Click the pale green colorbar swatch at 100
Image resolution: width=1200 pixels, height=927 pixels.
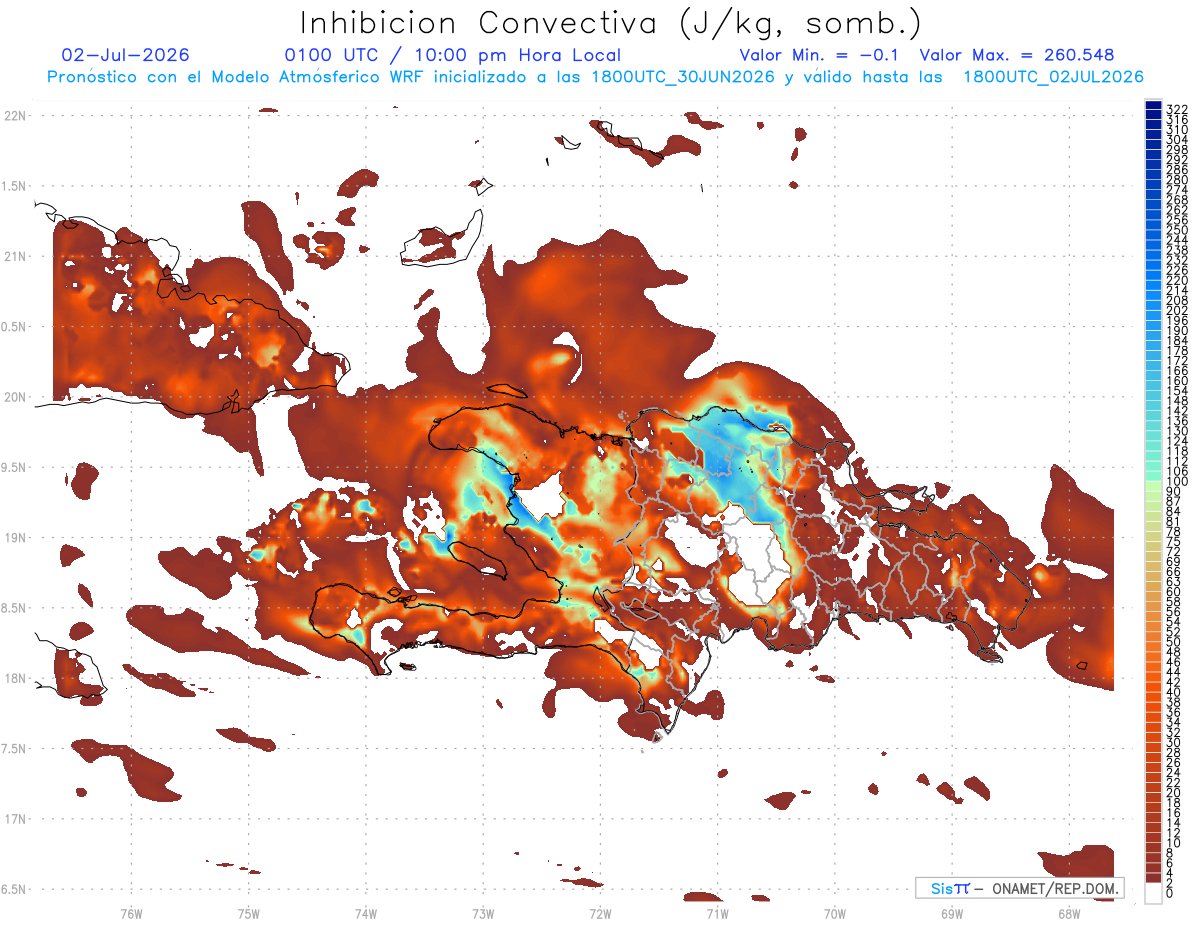[1153, 484]
